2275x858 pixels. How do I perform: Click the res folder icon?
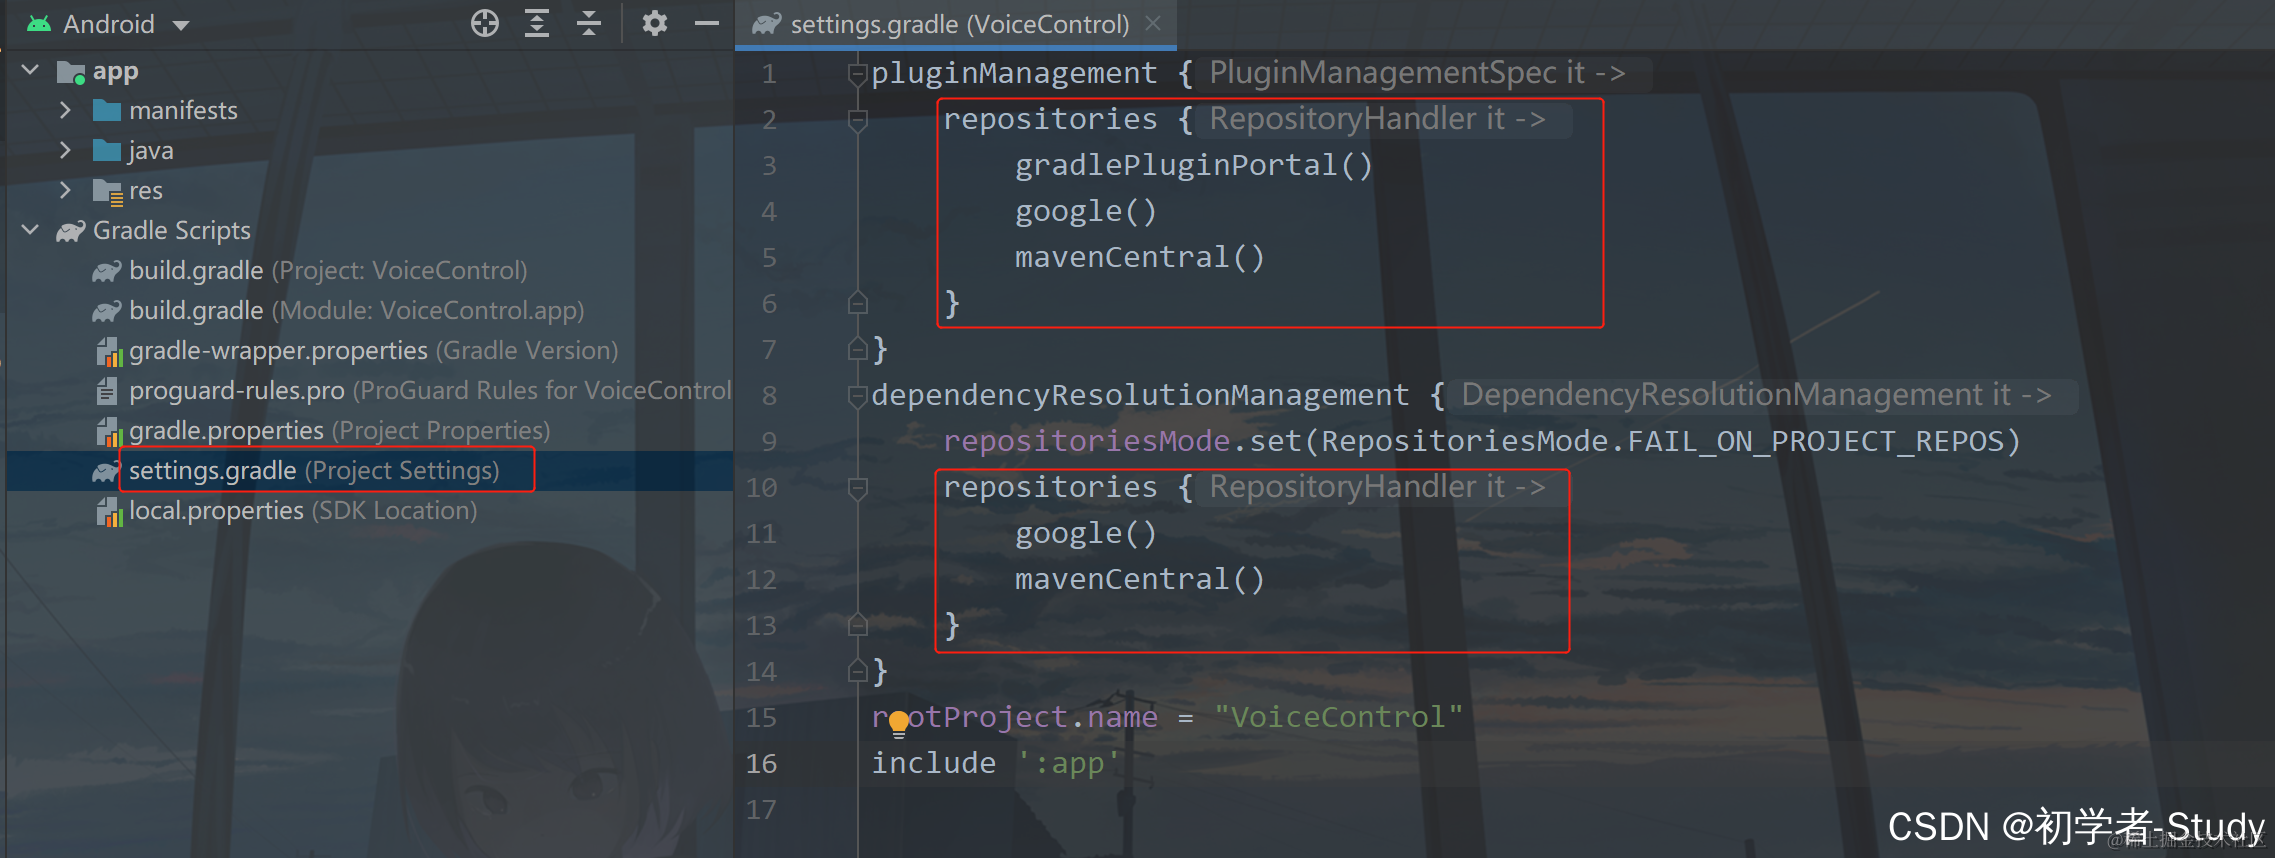[107, 191]
